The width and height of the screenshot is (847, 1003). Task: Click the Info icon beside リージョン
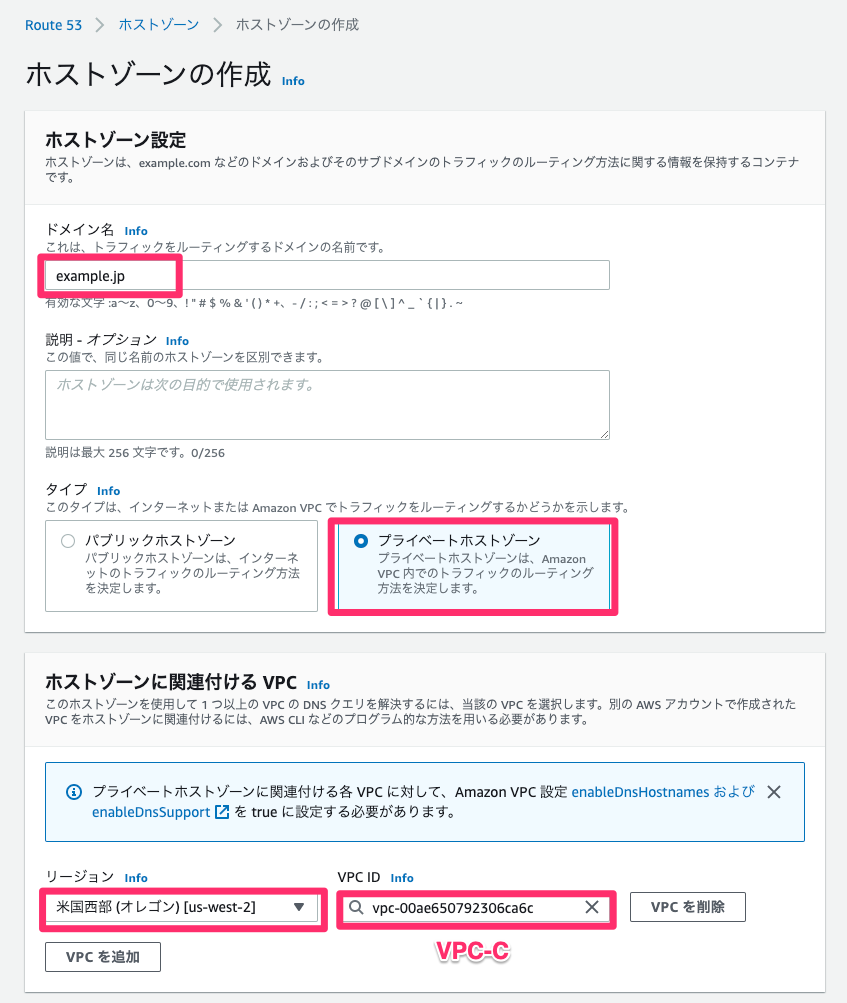135,877
